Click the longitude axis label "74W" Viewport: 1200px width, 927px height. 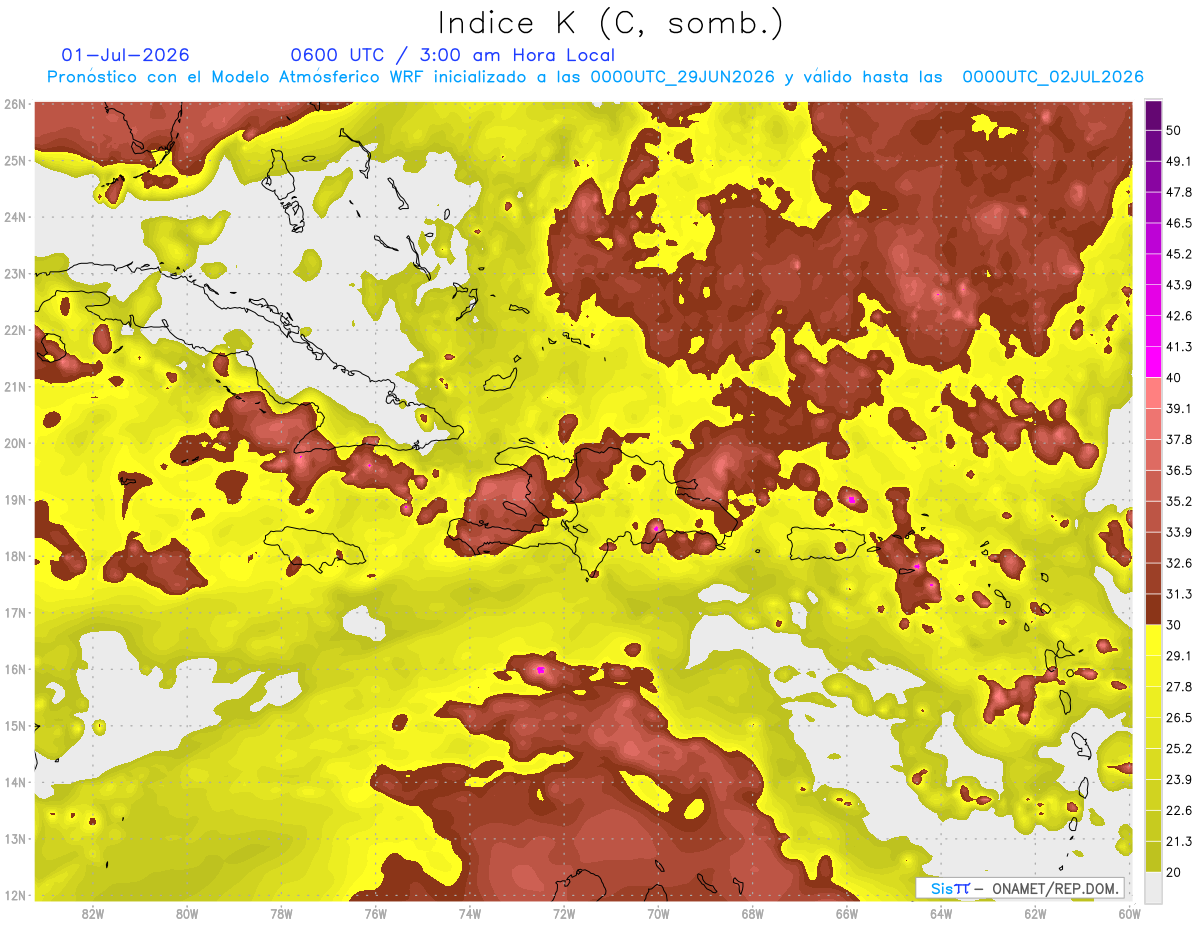[470, 913]
